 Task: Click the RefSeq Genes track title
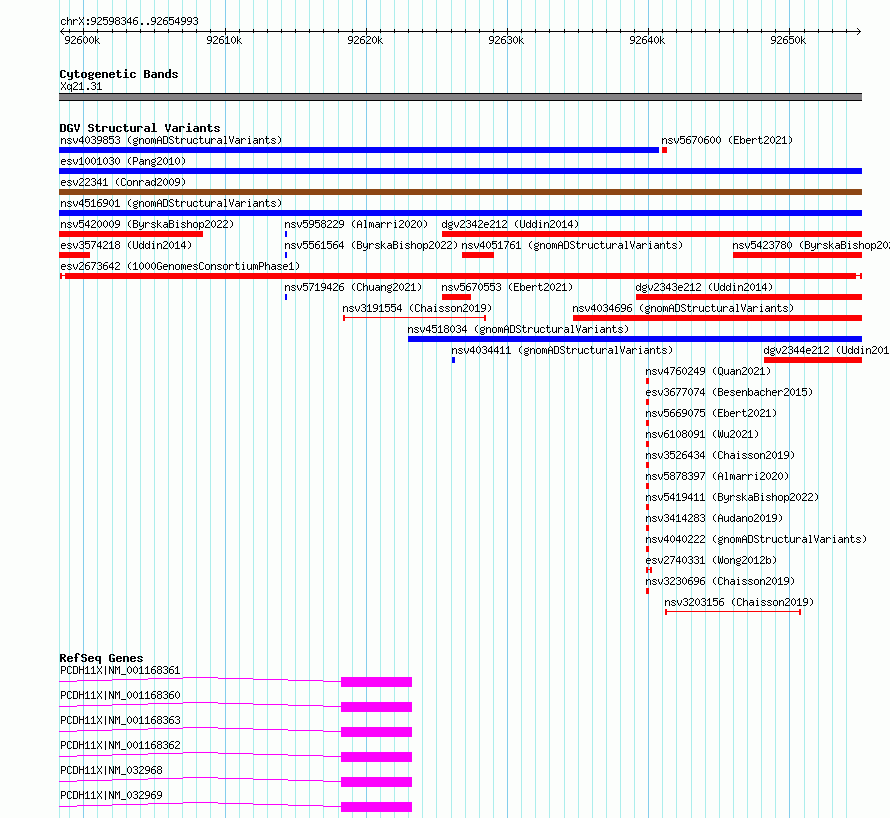point(101,658)
